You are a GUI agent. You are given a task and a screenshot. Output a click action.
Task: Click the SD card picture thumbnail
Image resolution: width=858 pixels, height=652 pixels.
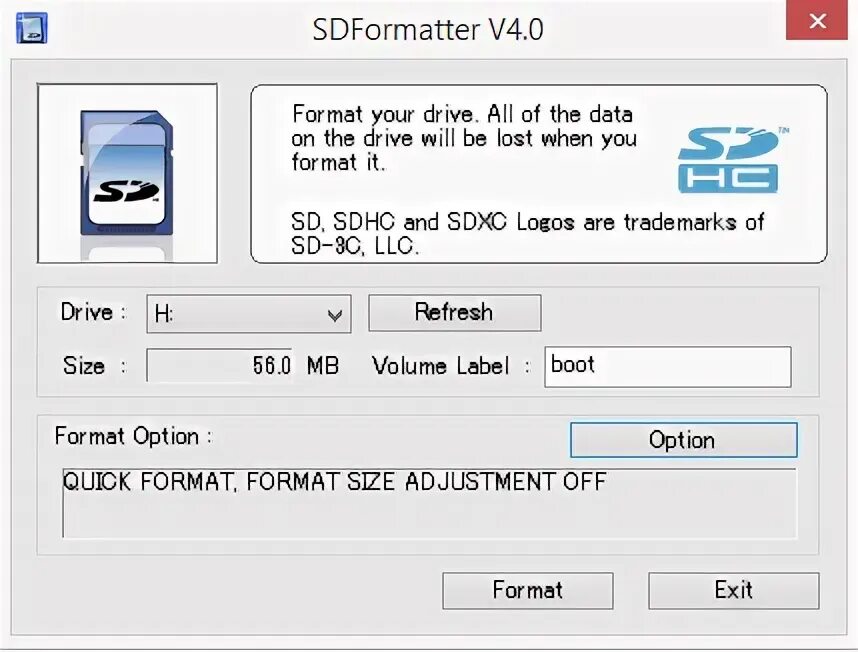tap(127, 173)
